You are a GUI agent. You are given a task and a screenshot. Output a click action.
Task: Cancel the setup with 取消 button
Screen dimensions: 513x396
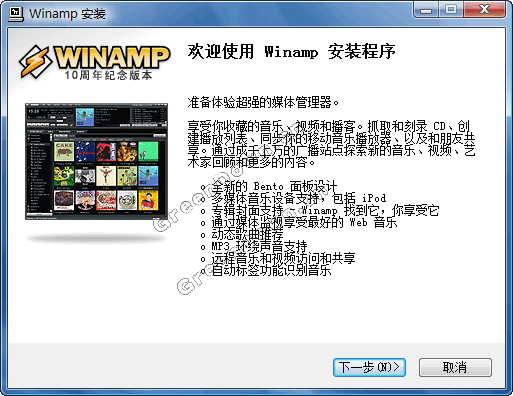click(455, 367)
